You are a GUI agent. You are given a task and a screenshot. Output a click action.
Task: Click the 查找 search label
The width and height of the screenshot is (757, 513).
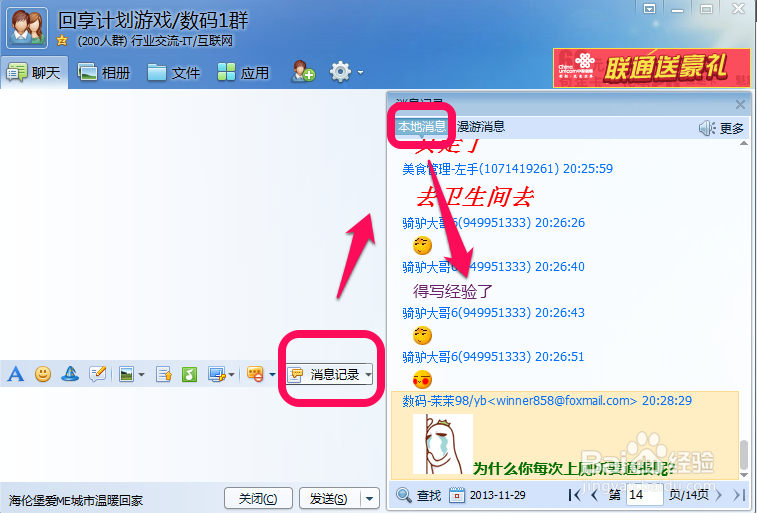429,495
